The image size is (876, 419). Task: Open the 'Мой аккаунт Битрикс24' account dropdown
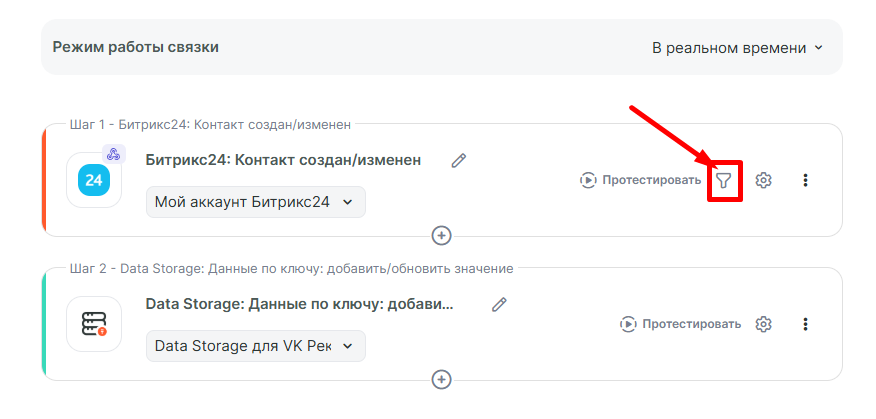(255, 202)
